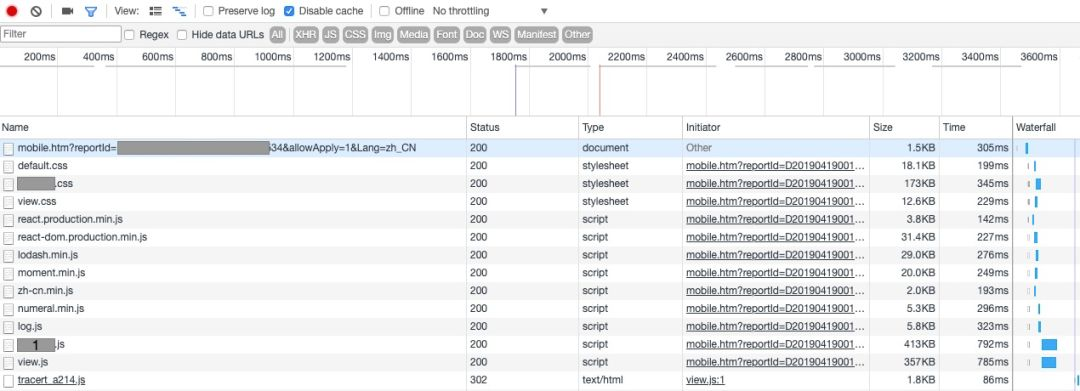This screenshot has width=1080, height=391.
Task: Switch to large request rows view icon
Action: 156,11
